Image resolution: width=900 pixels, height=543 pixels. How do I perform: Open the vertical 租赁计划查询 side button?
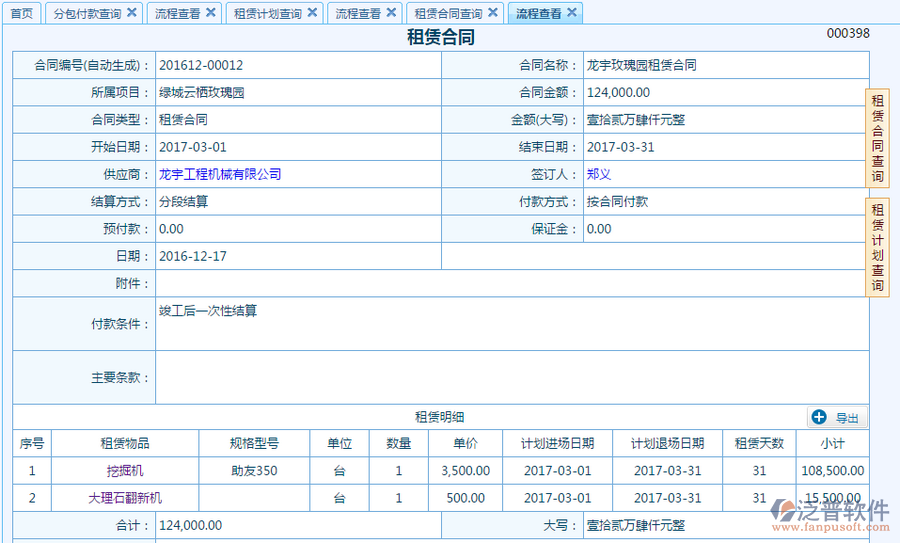877,247
